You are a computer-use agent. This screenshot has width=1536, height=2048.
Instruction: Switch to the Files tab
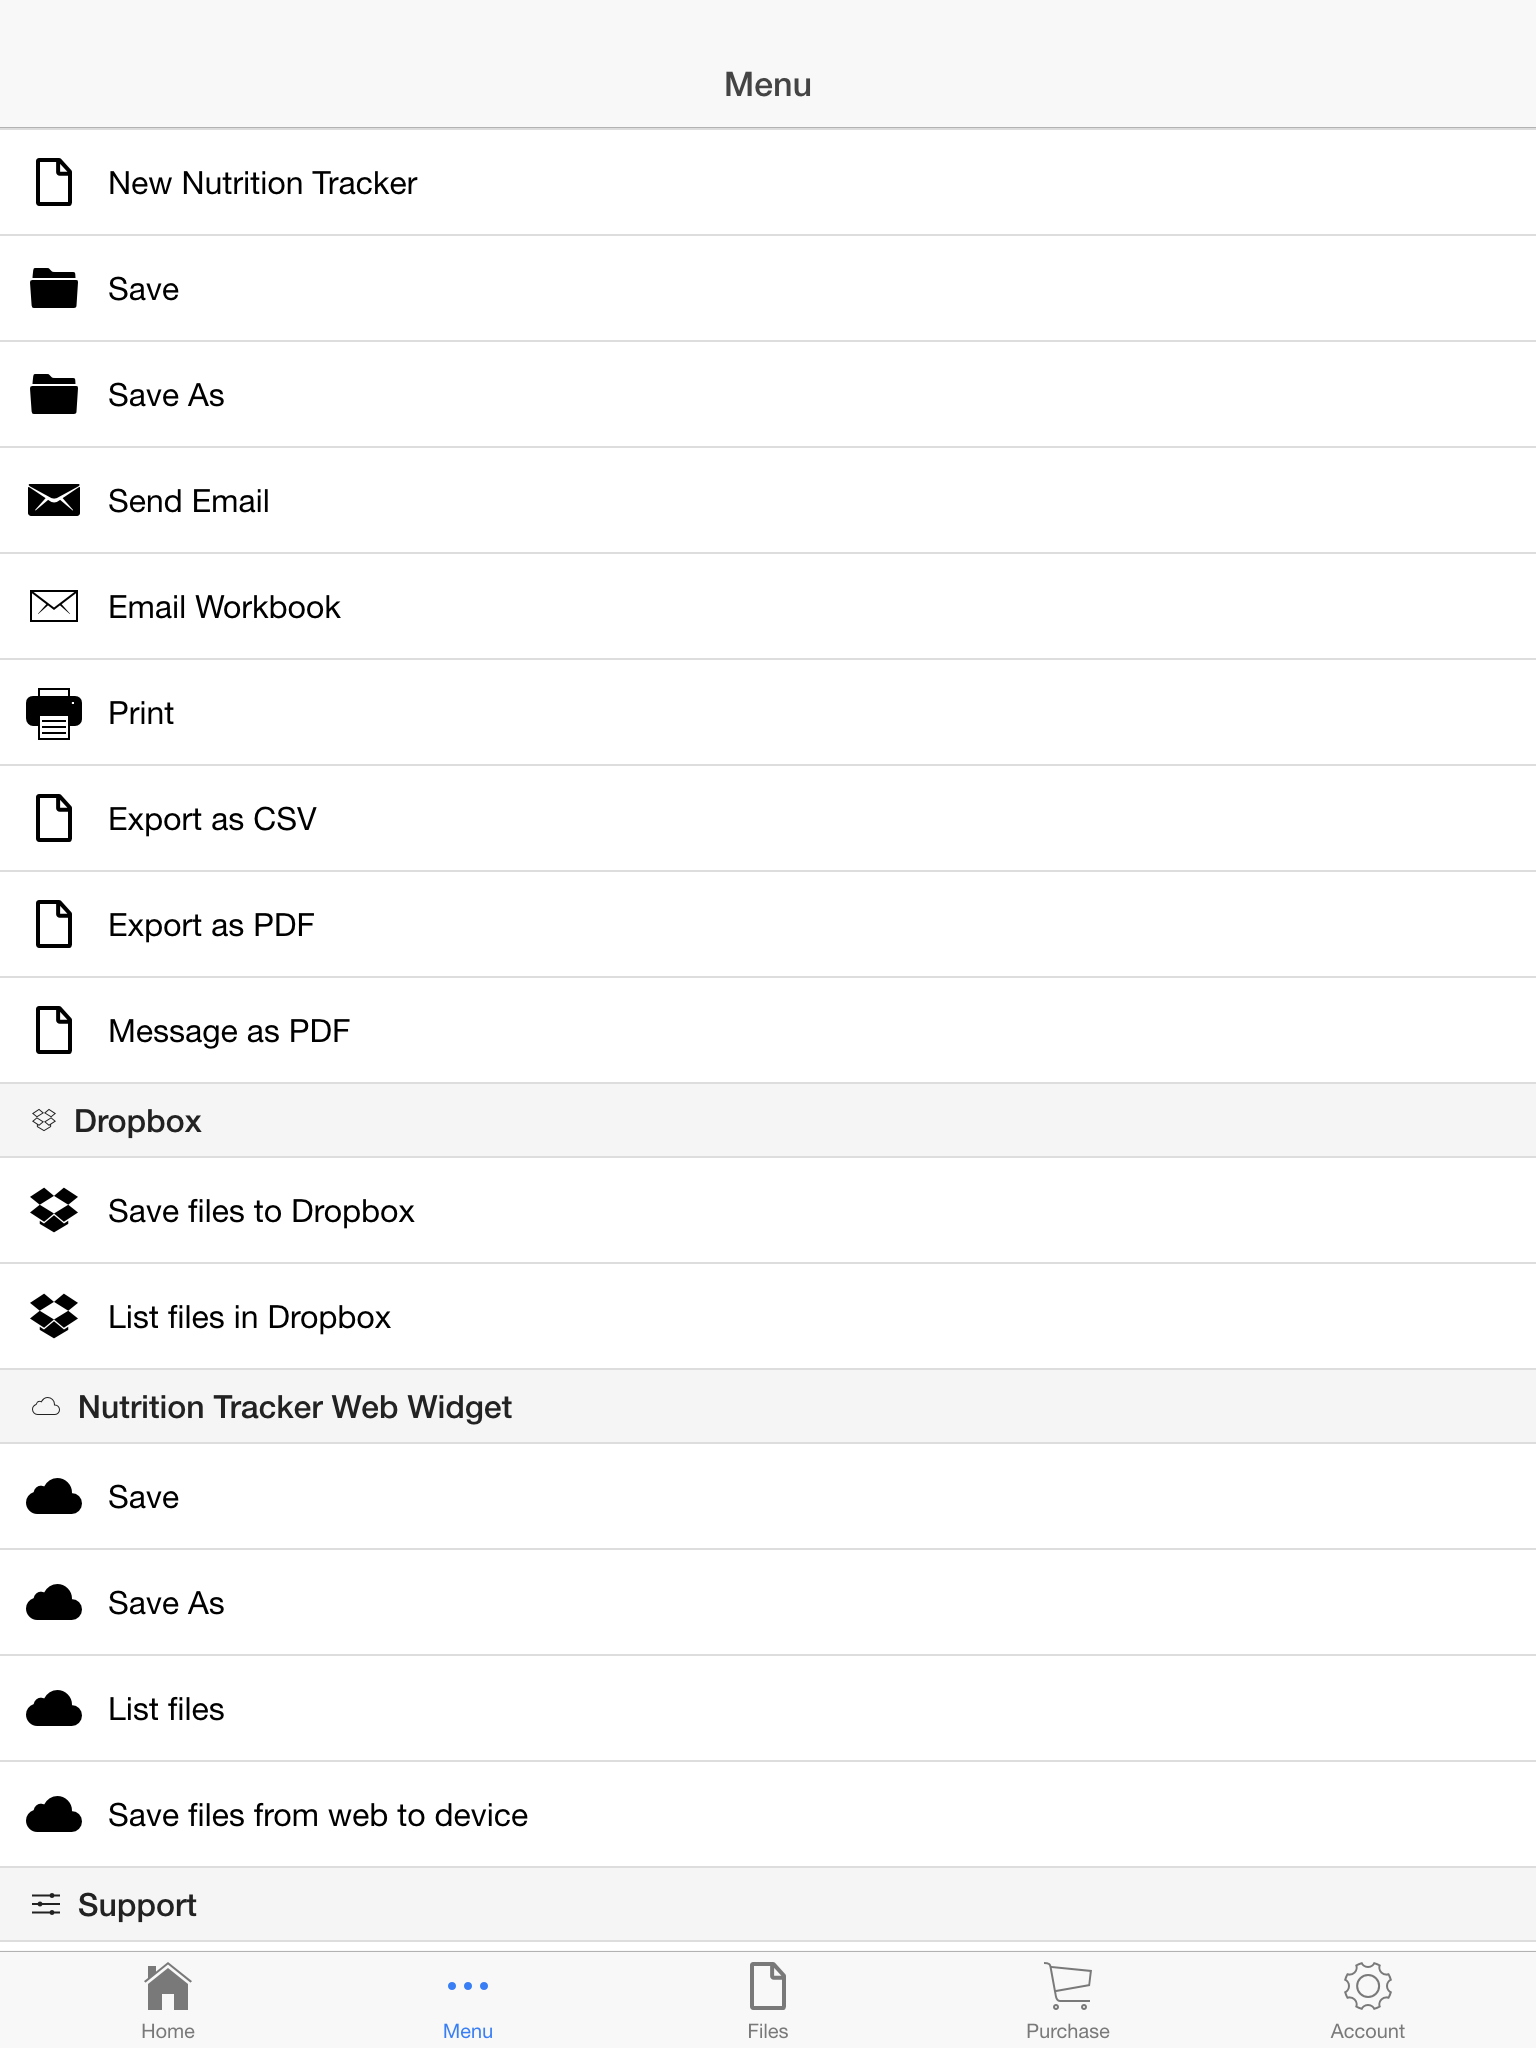pos(768,2001)
